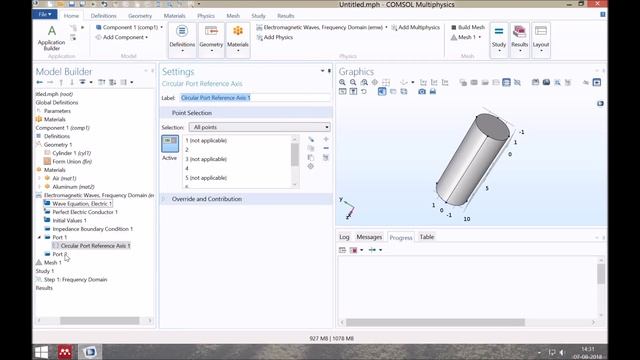Image resolution: width=640 pixels, height=360 pixels.
Task: Click the reset view rotation arrow icon
Action: pyautogui.click(x=364, y=92)
